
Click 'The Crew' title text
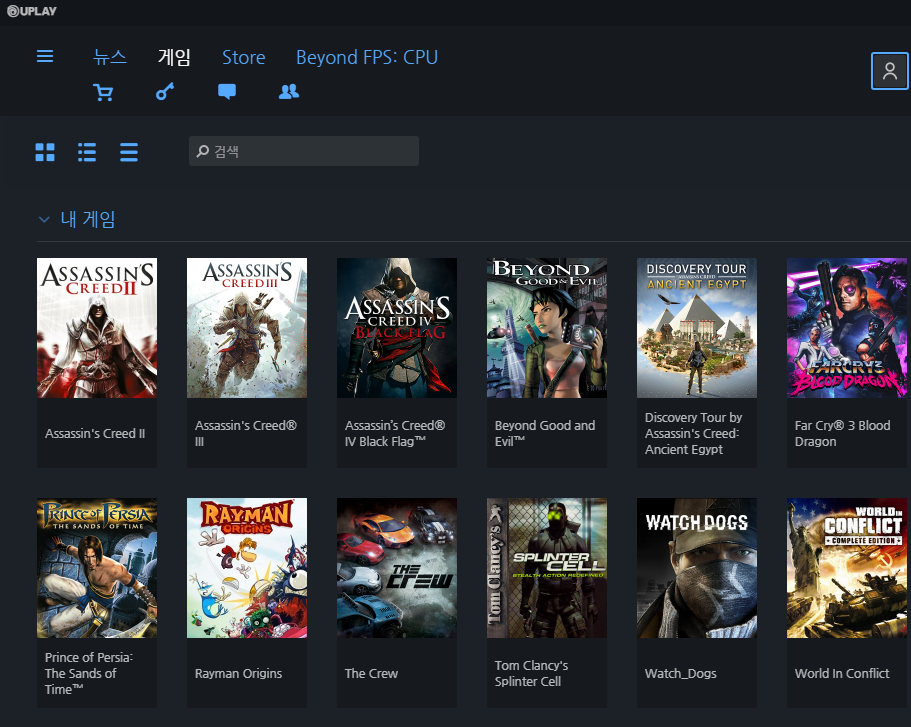[371, 674]
